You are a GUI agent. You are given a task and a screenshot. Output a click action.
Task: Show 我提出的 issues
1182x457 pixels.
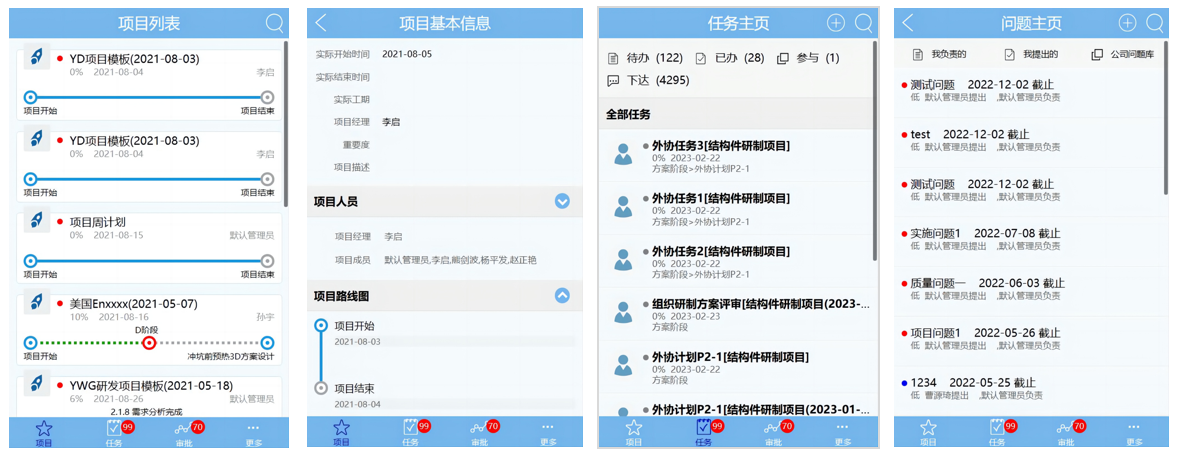[1031, 54]
